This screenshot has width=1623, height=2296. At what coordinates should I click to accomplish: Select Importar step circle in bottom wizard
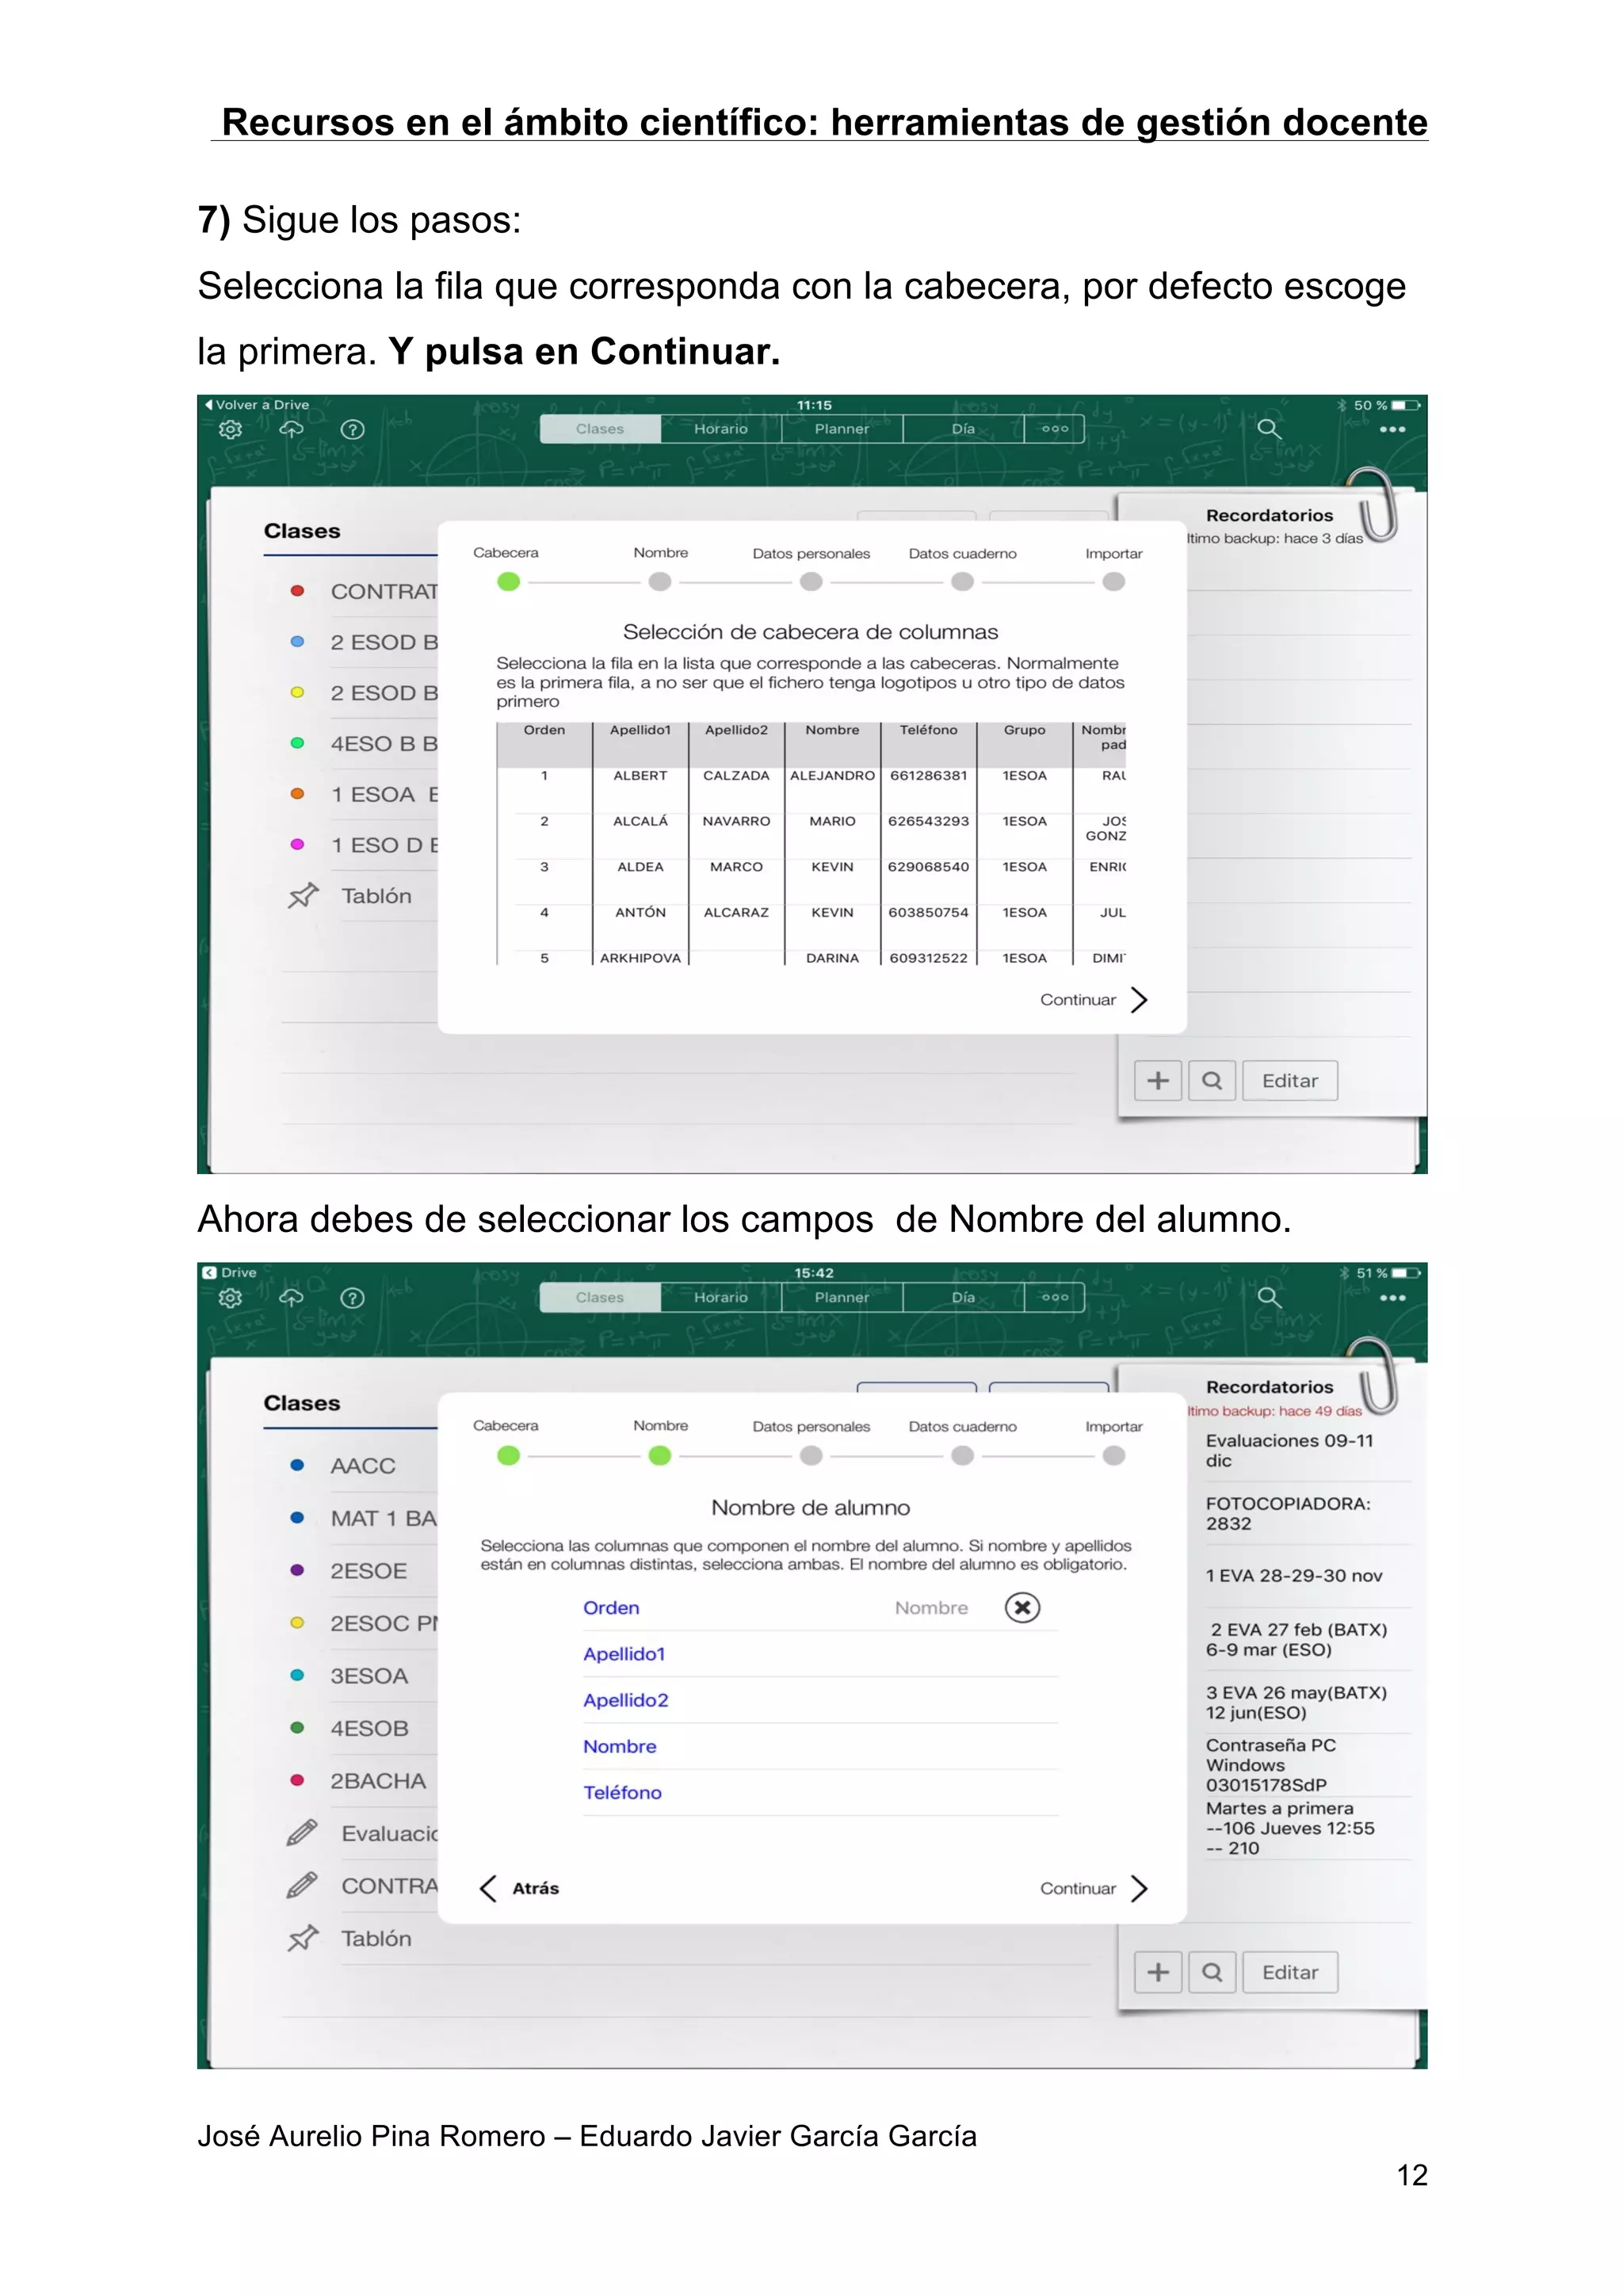coord(1113,1456)
